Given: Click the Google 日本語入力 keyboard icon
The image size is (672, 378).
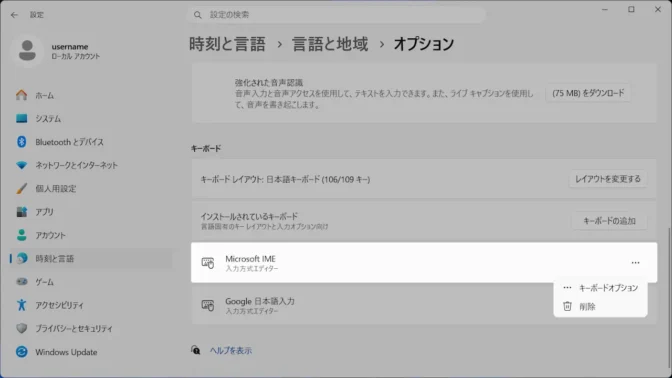Looking at the screenshot, I should [x=208, y=305].
